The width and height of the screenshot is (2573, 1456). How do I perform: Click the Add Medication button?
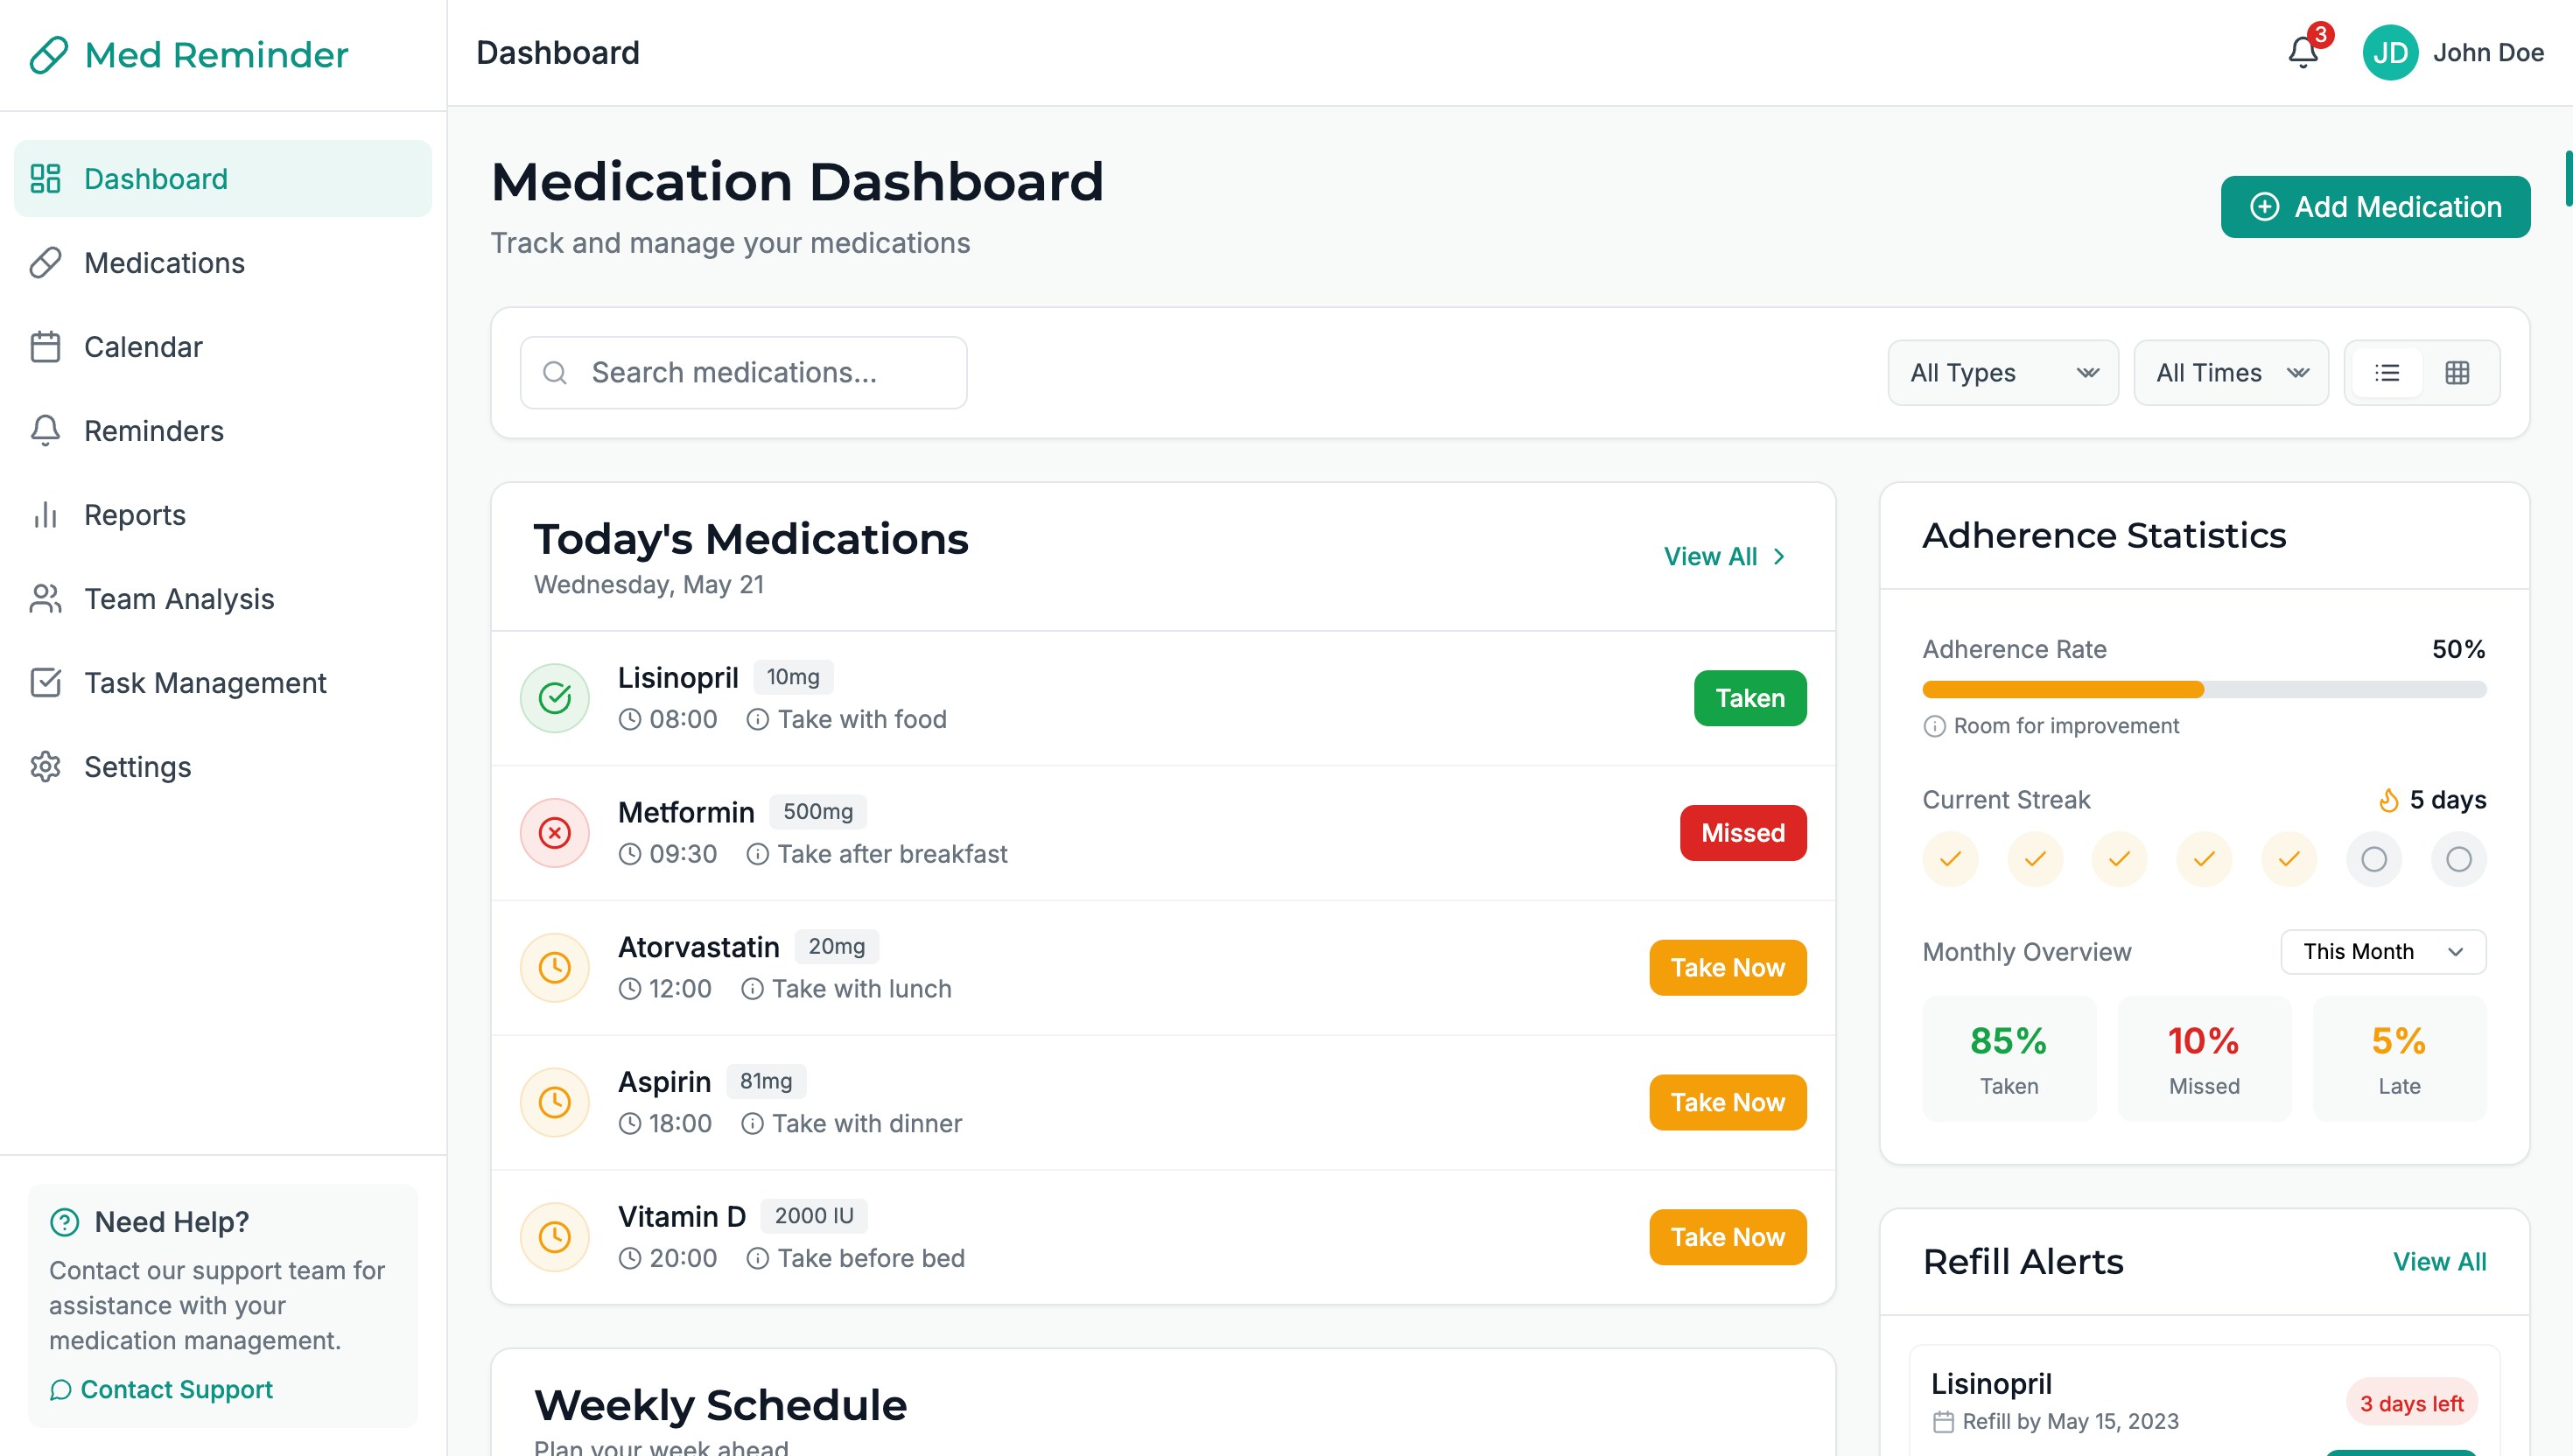[2375, 206]
